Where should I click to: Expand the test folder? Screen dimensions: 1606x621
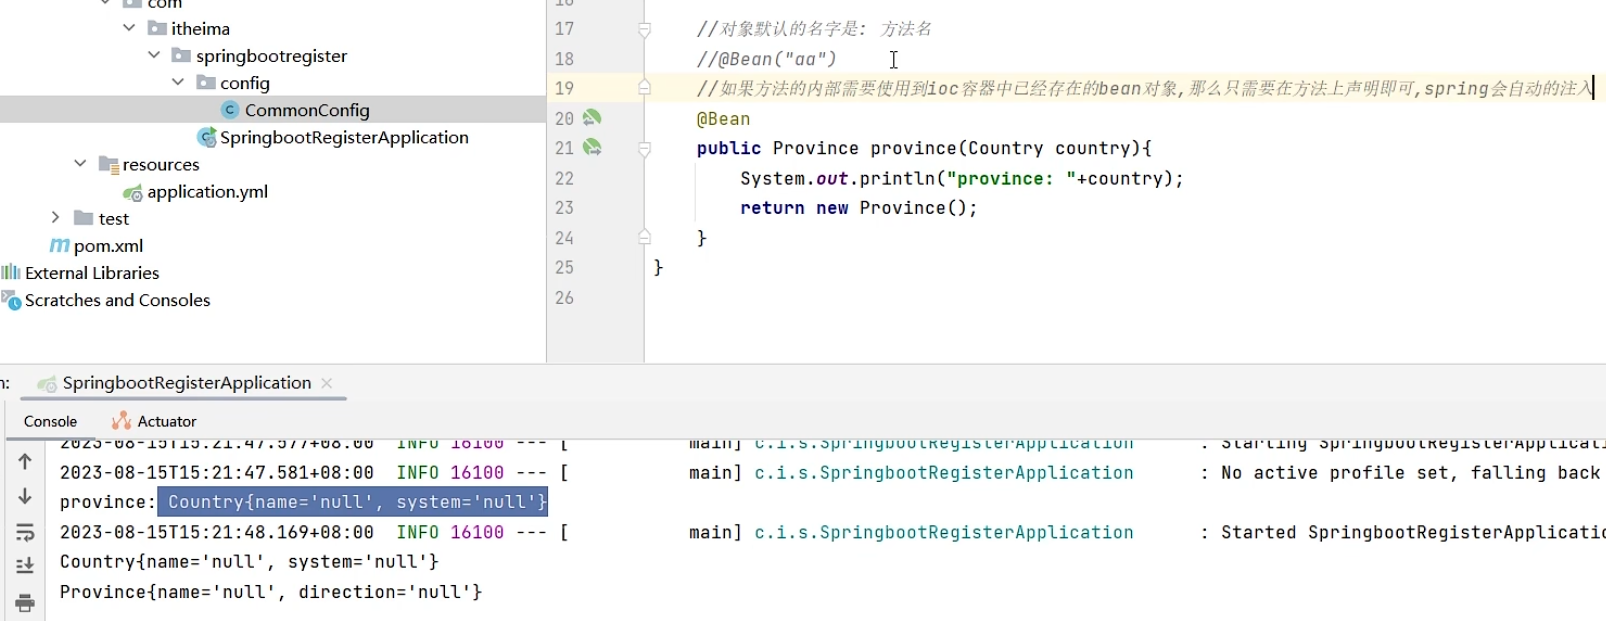(56, 218)
